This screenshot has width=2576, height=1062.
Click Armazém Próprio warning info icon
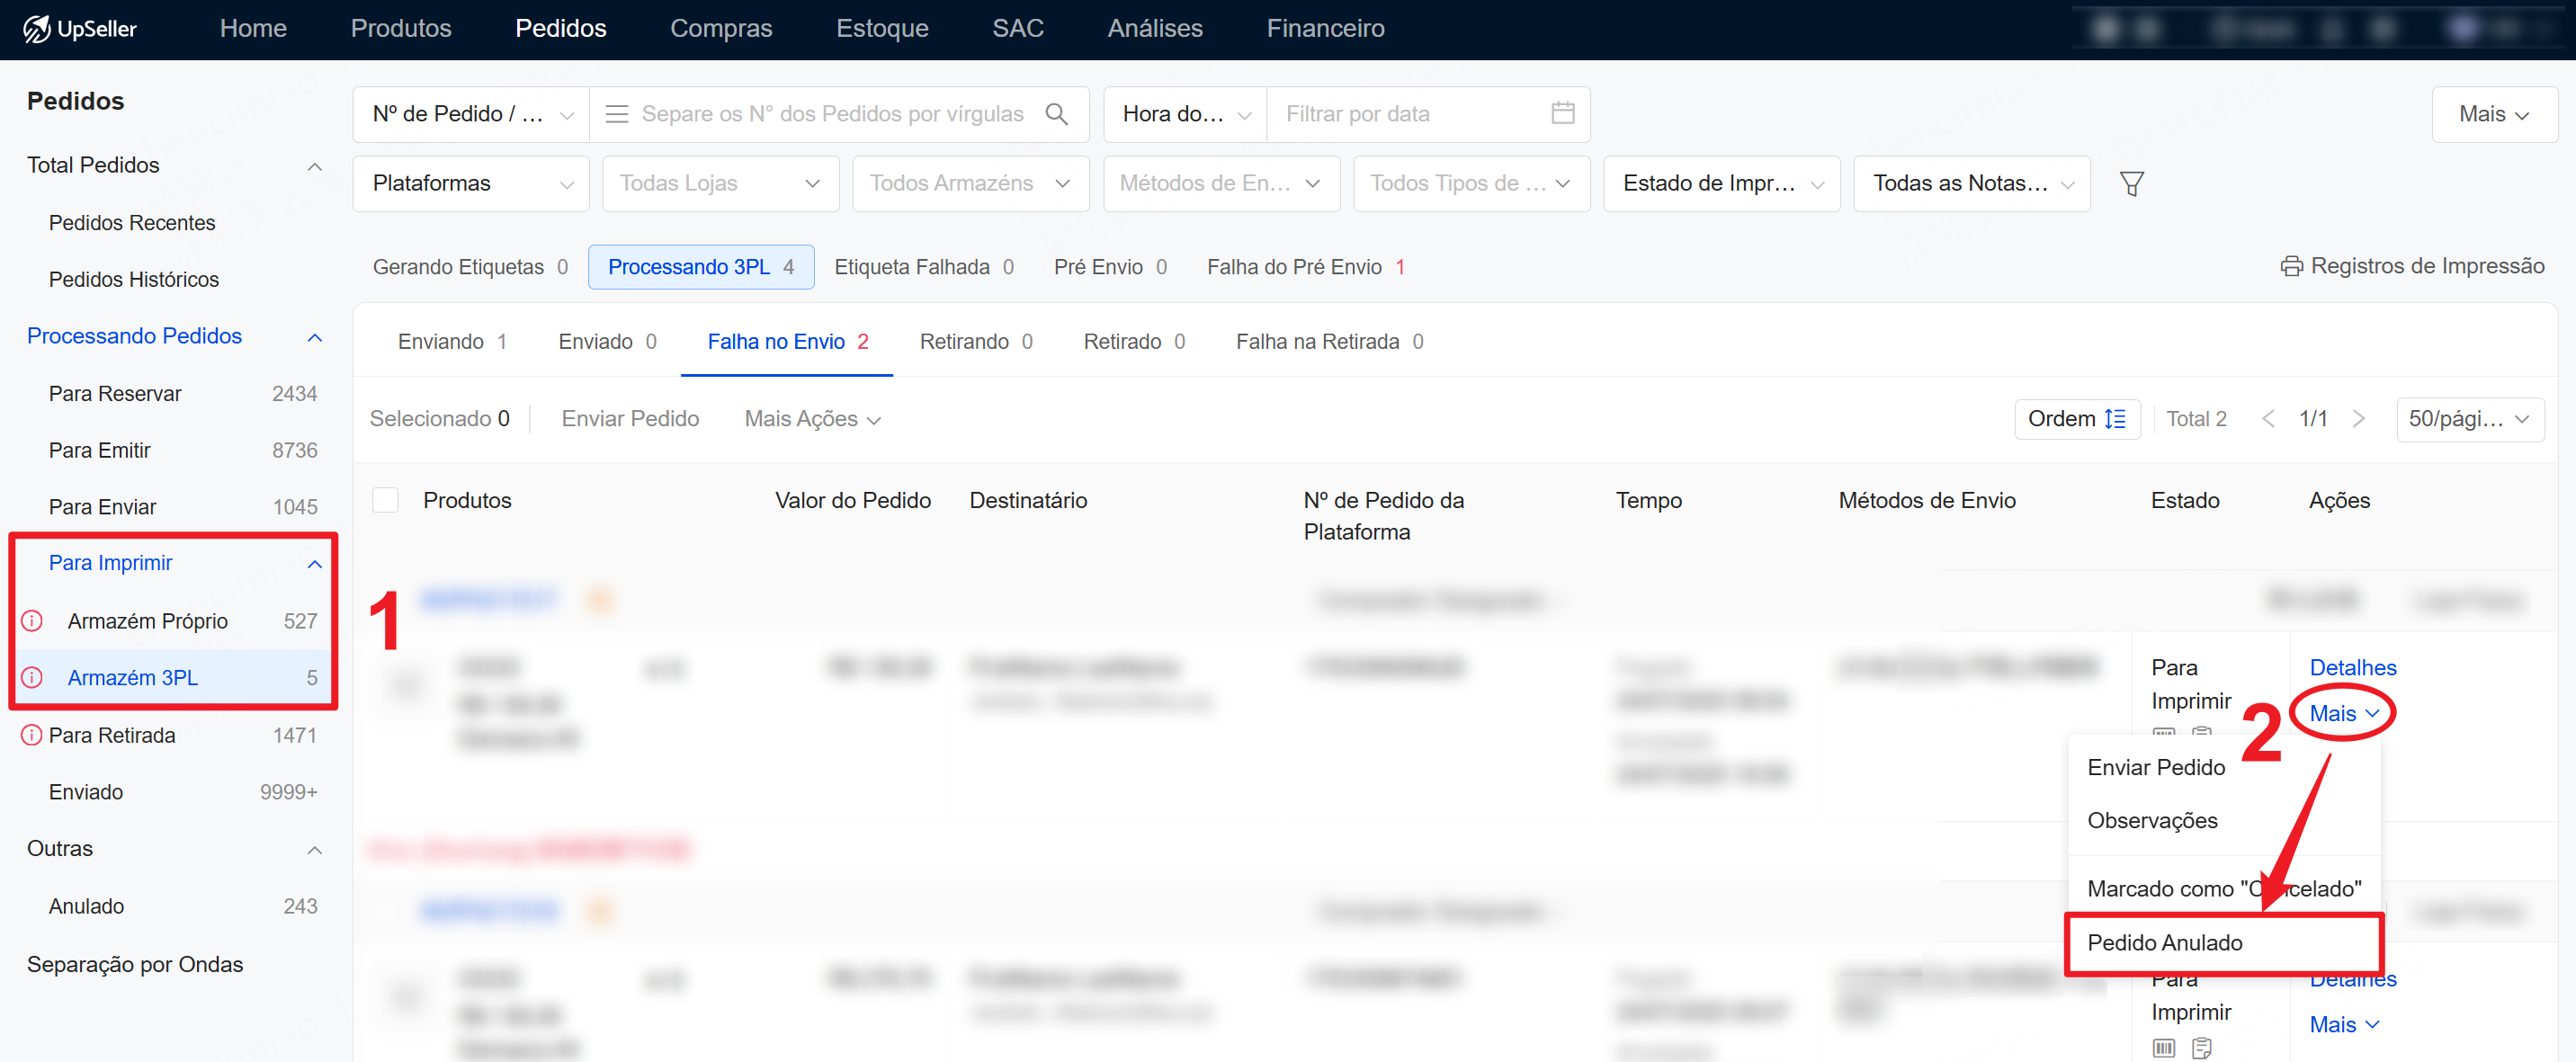32,621
